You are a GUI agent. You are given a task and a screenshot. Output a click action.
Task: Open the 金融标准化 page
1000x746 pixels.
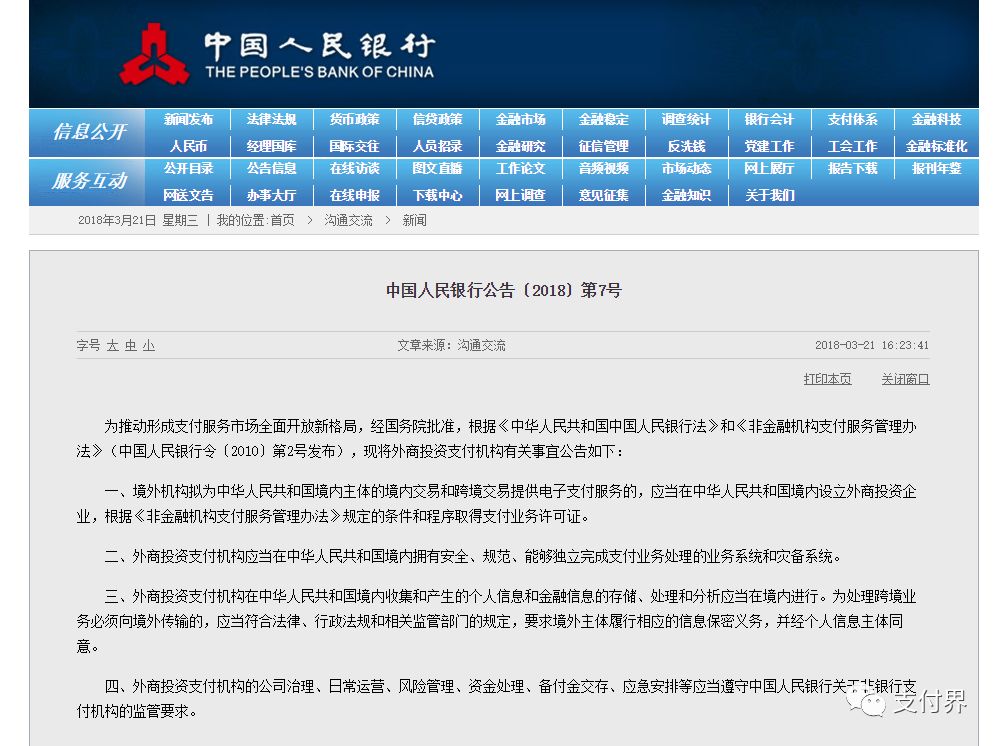[936, 146]
